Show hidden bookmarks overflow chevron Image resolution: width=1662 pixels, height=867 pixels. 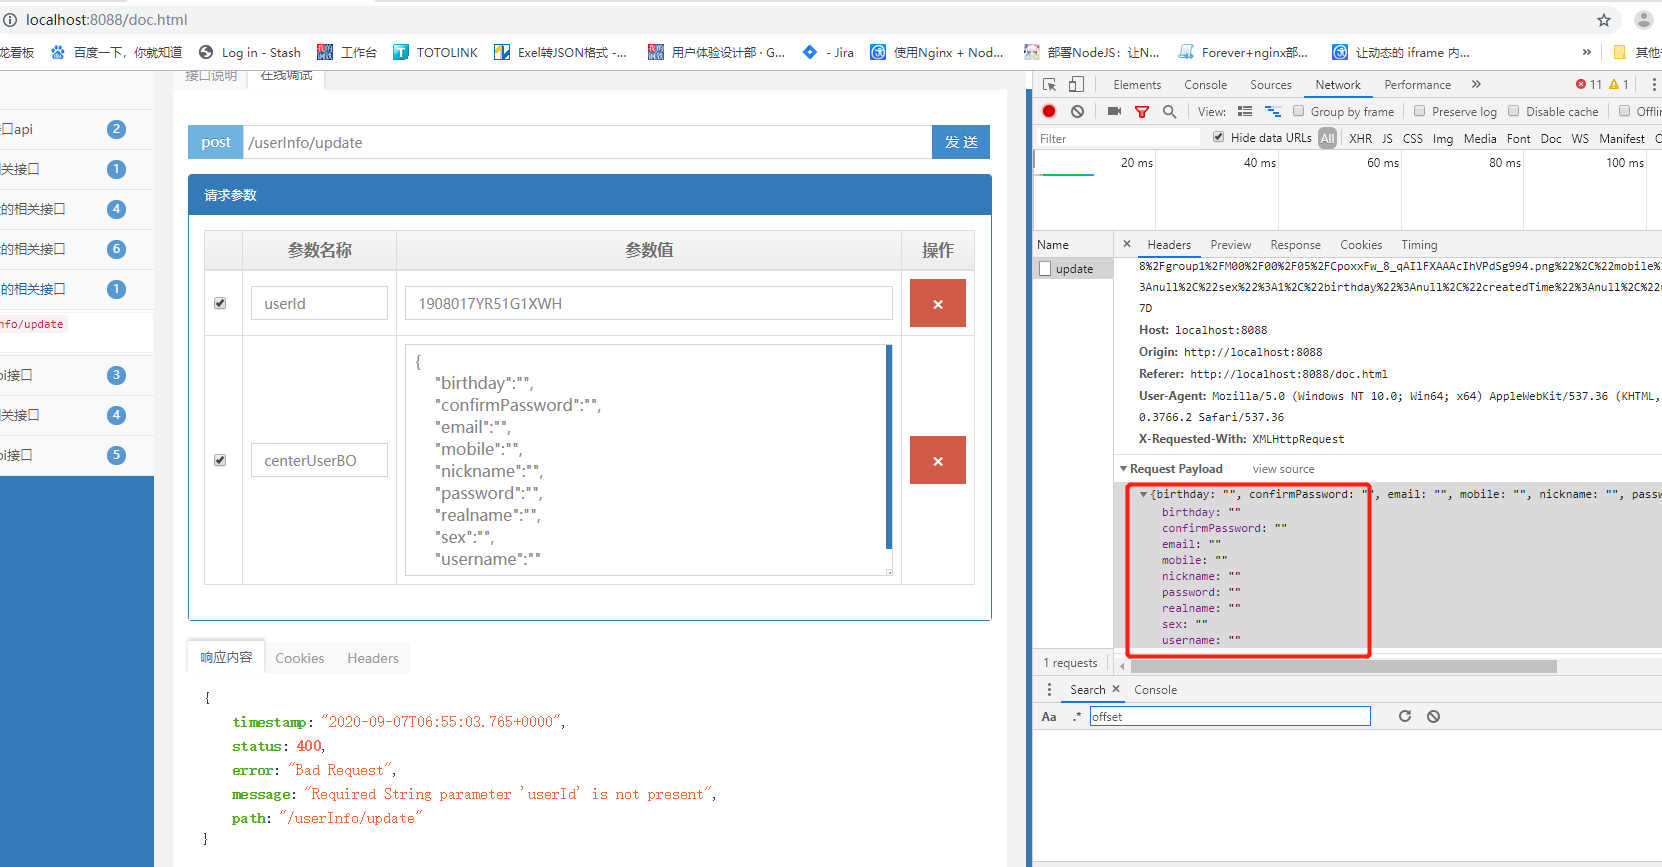click(x=1586, y=52)
